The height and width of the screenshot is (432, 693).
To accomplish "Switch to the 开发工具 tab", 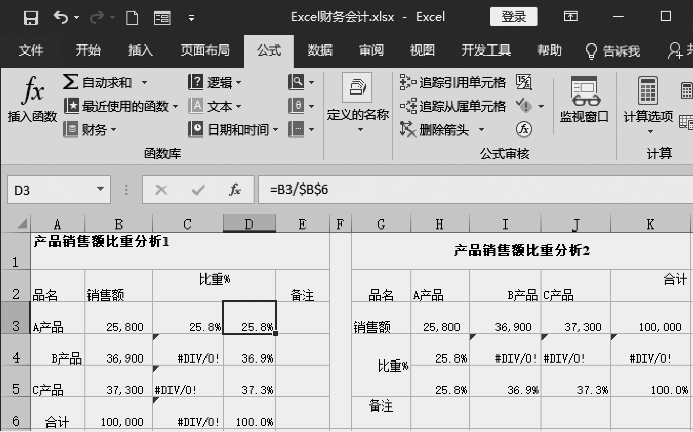I will (486, 50).
